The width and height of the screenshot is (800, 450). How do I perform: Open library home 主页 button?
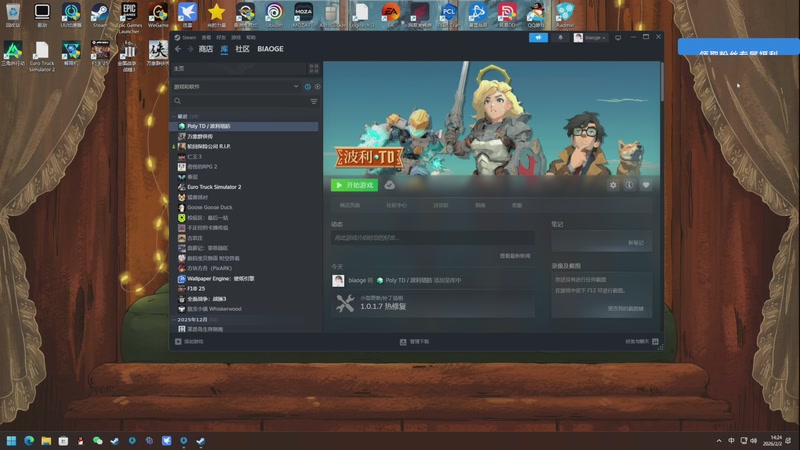tap(238, 68)
